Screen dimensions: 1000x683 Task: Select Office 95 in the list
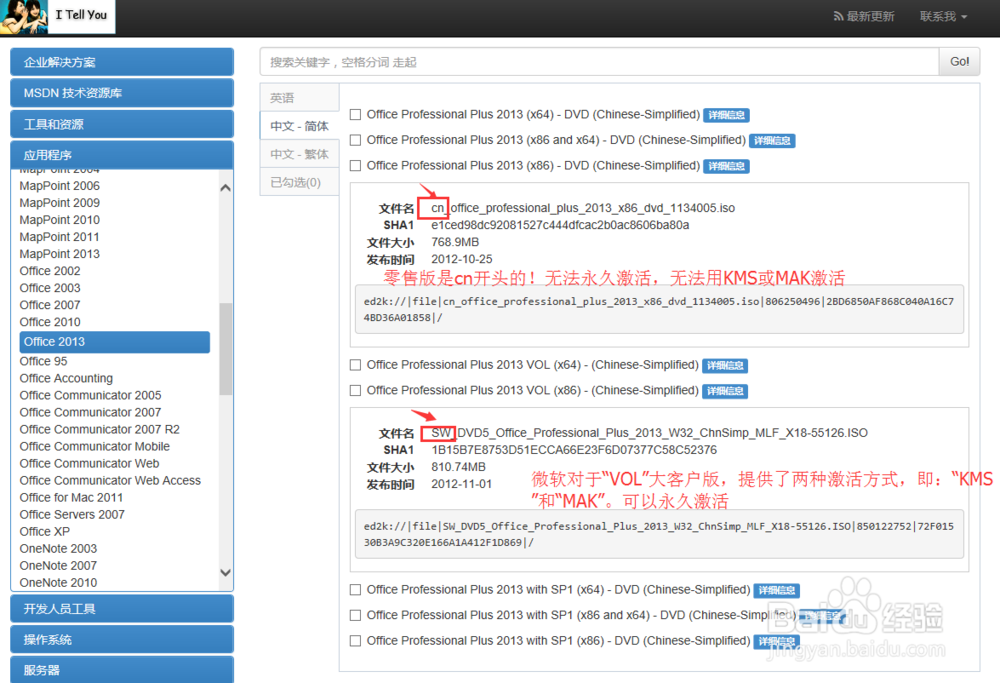coord(43,362)
